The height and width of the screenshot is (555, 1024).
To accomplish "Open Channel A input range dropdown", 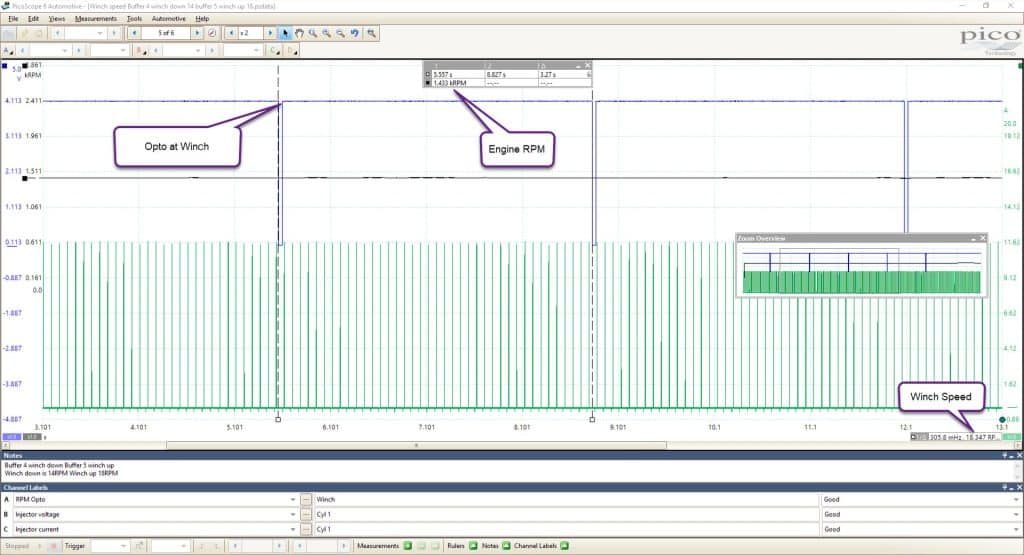I will click(x=50, y=50).
